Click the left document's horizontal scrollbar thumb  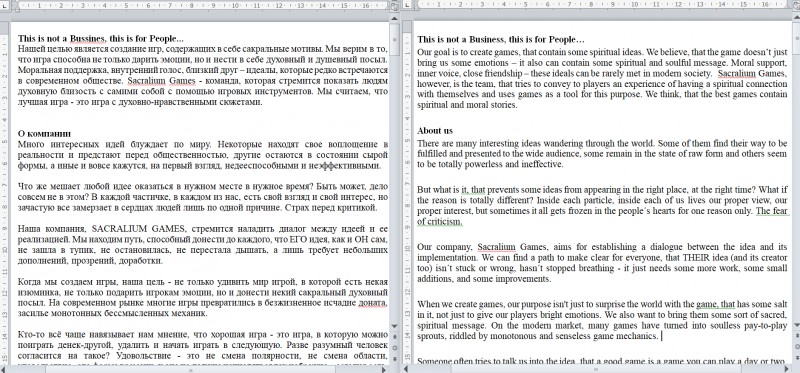191,369
